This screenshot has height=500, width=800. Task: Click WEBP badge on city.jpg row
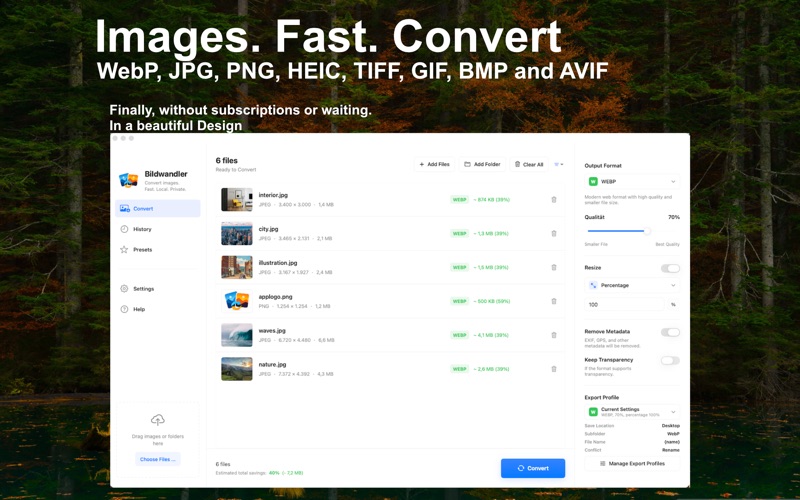(x=460, y=233)
